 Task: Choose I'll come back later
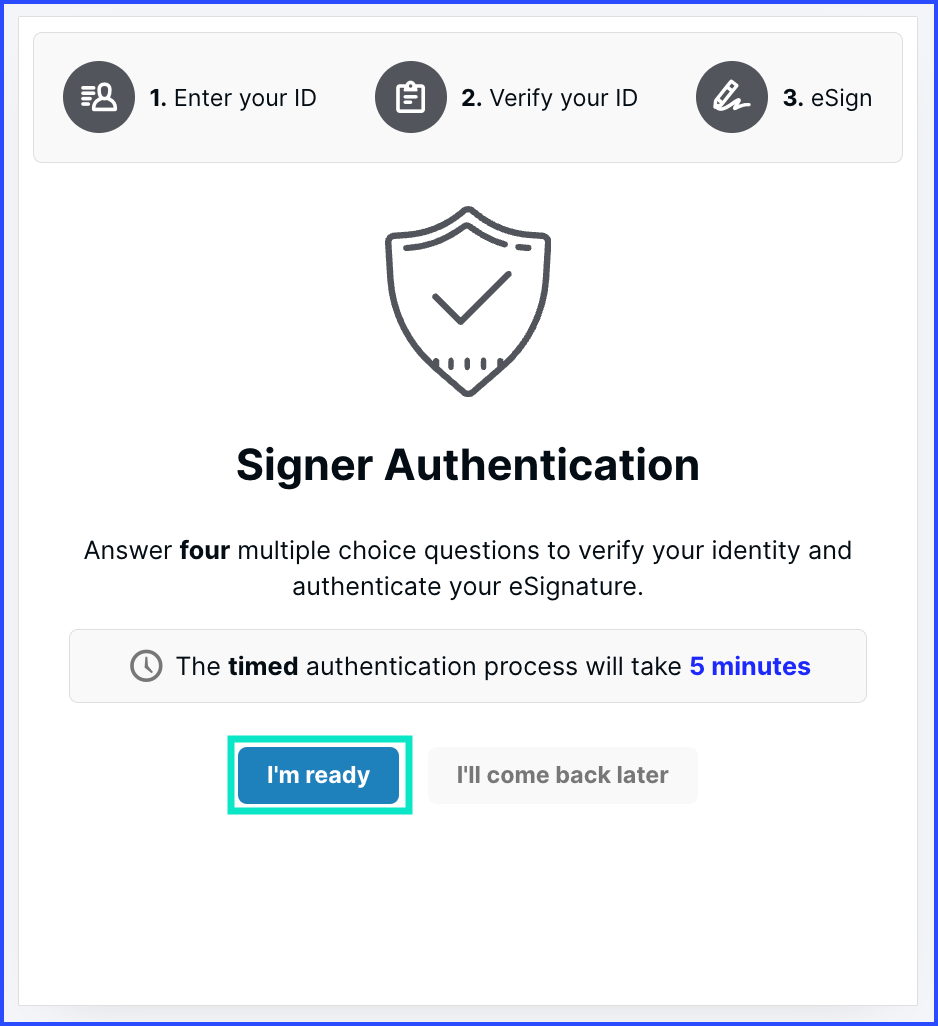coord(562,775)
